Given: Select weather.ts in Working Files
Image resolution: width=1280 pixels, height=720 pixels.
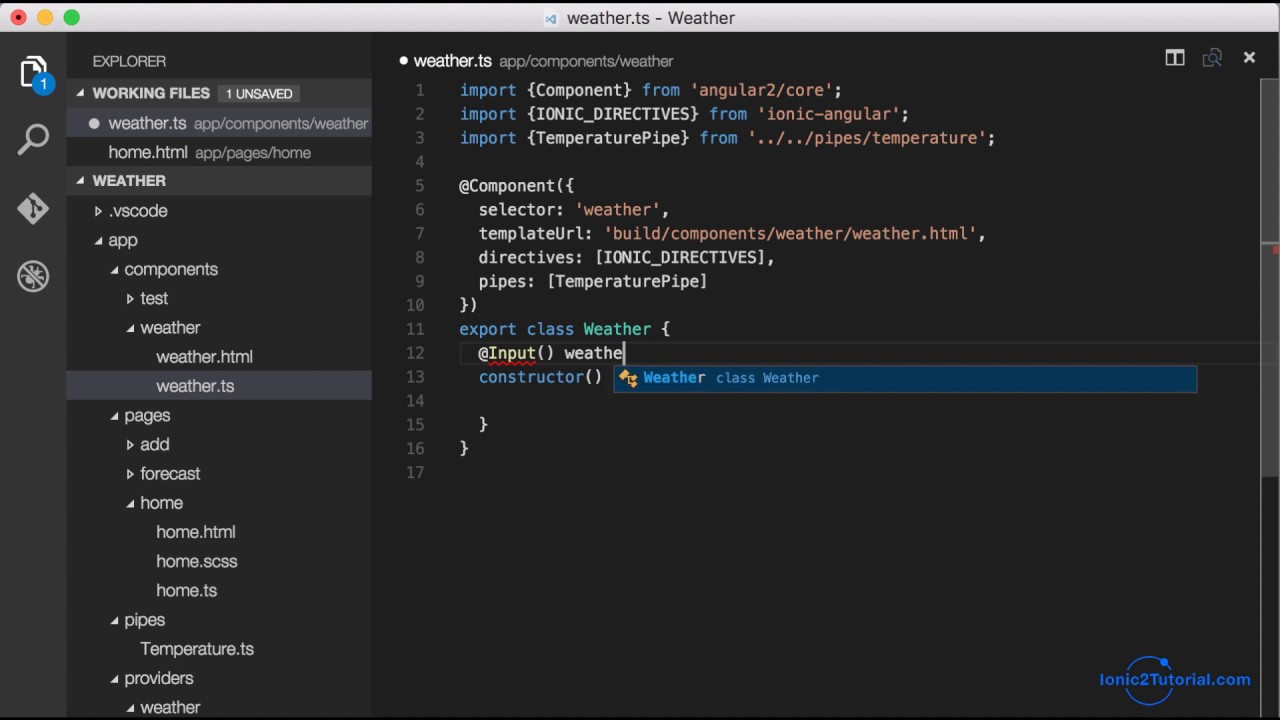Looking at the screenshot, I should coord(219,123).
